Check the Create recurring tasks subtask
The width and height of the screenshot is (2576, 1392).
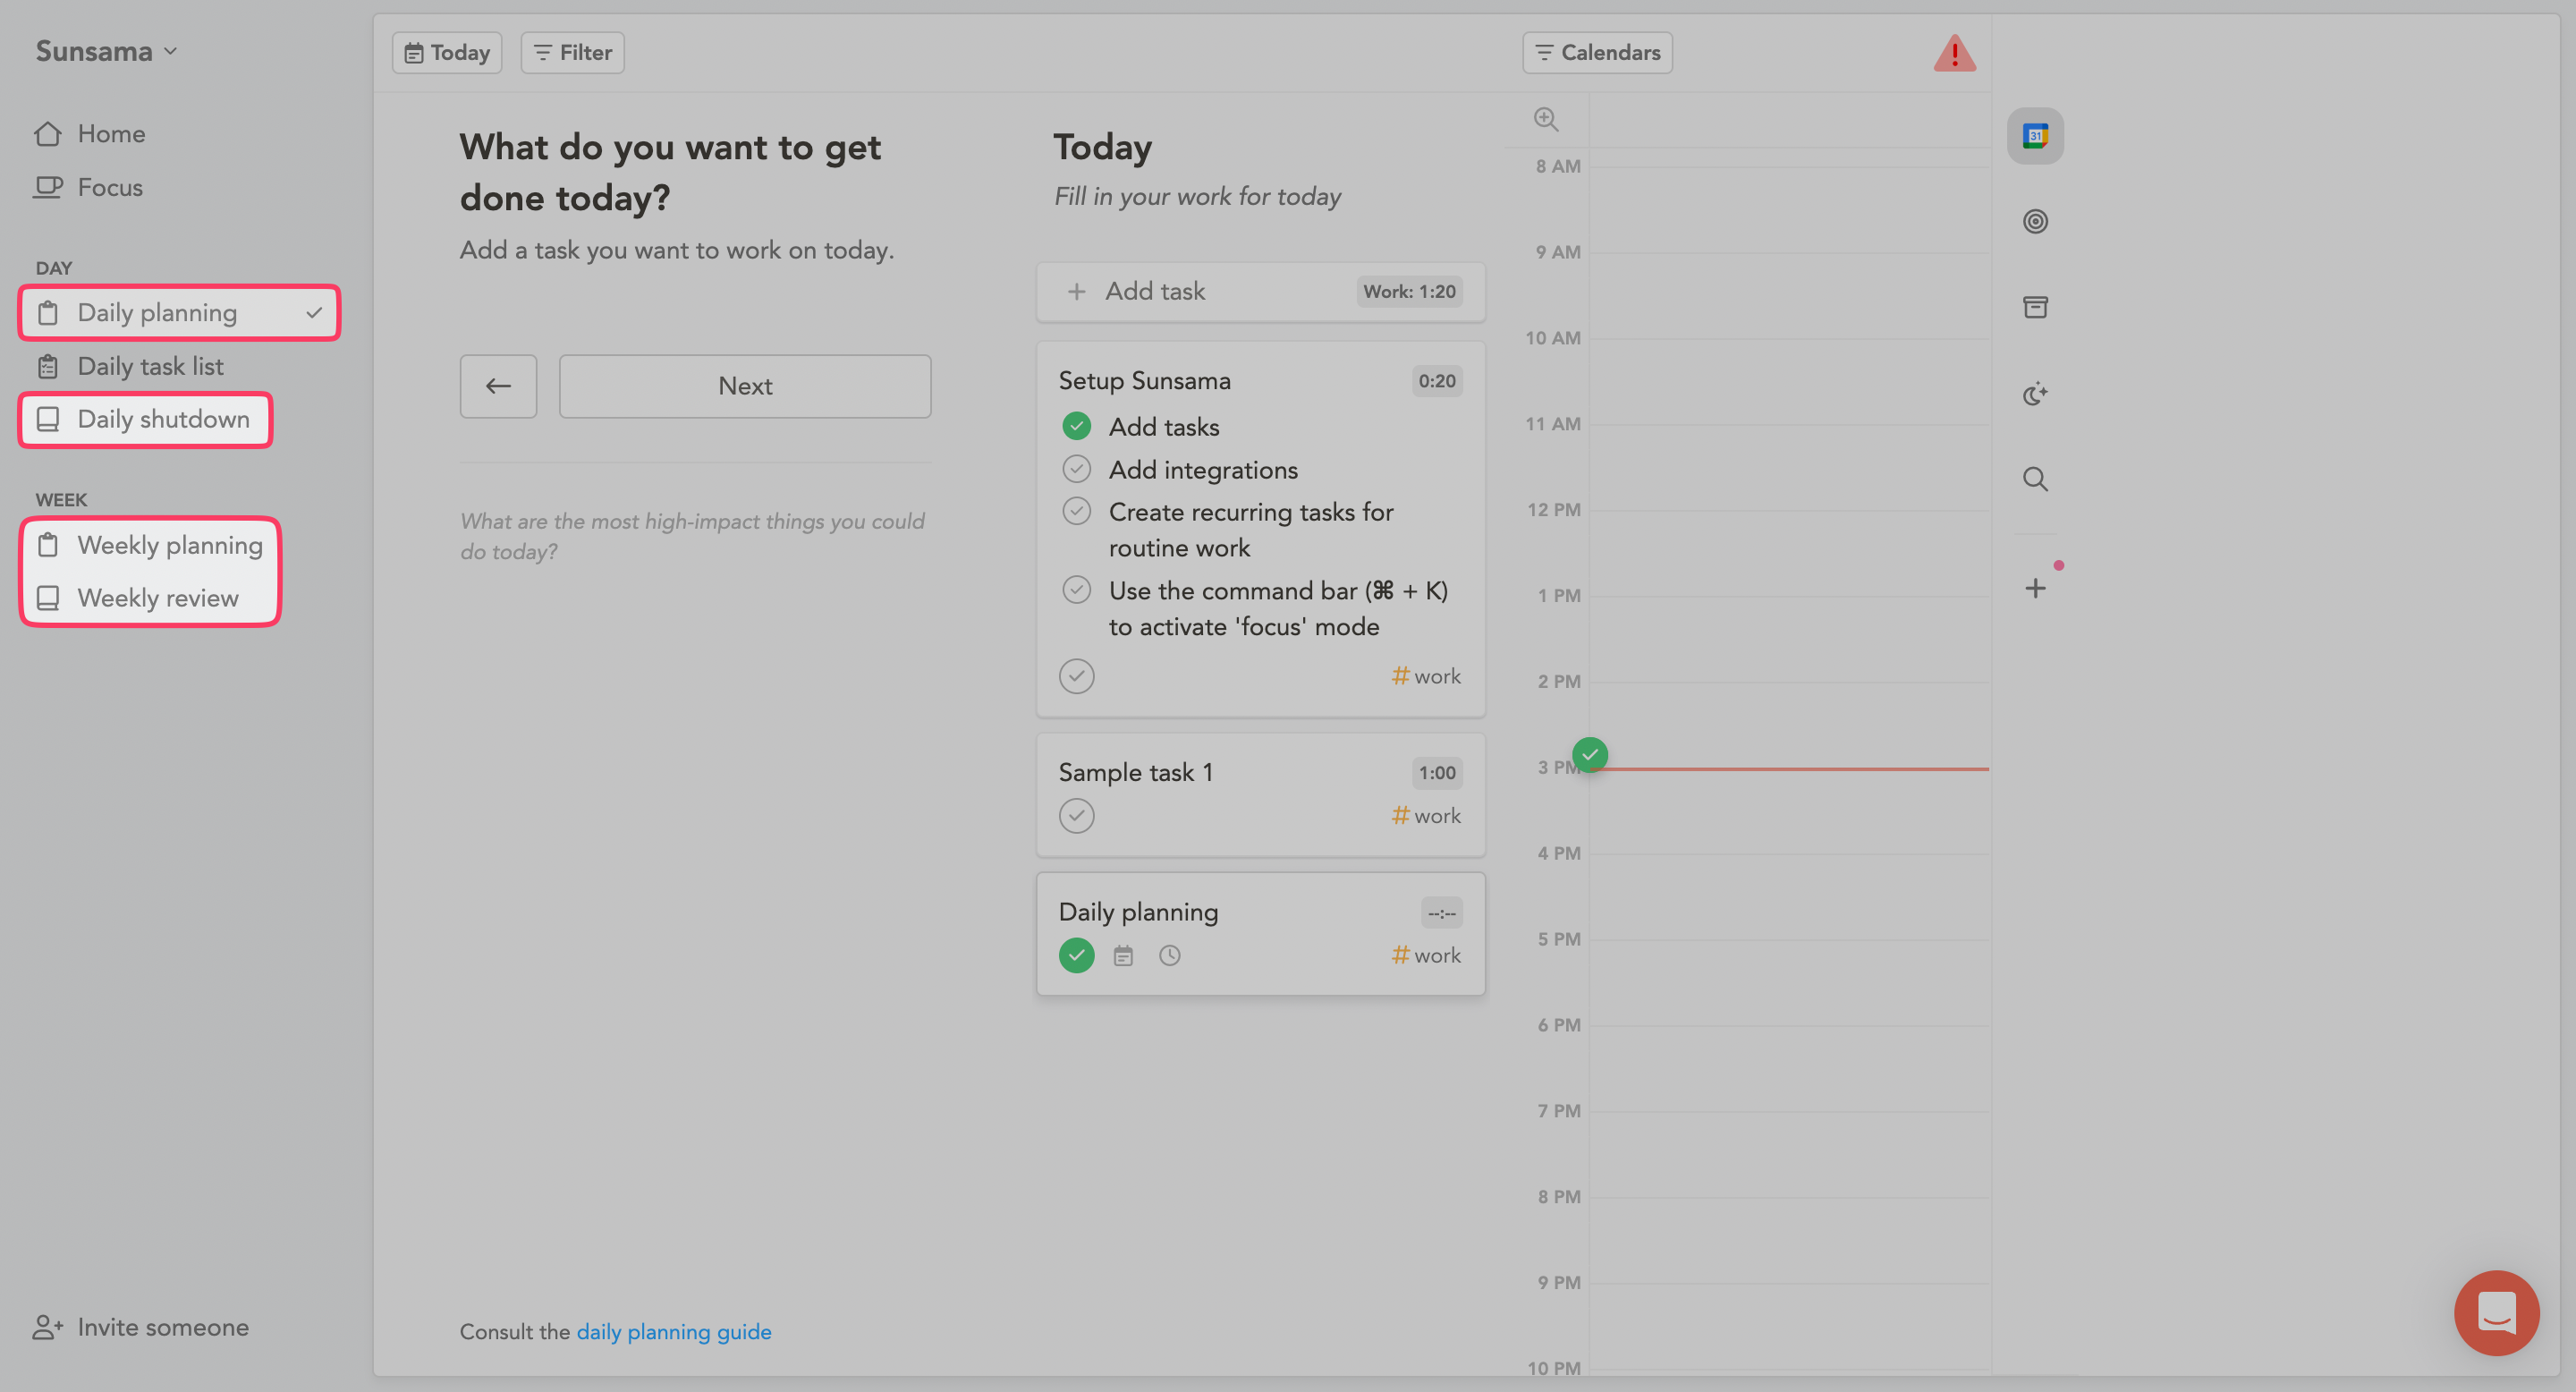[x=1076, y=511]
